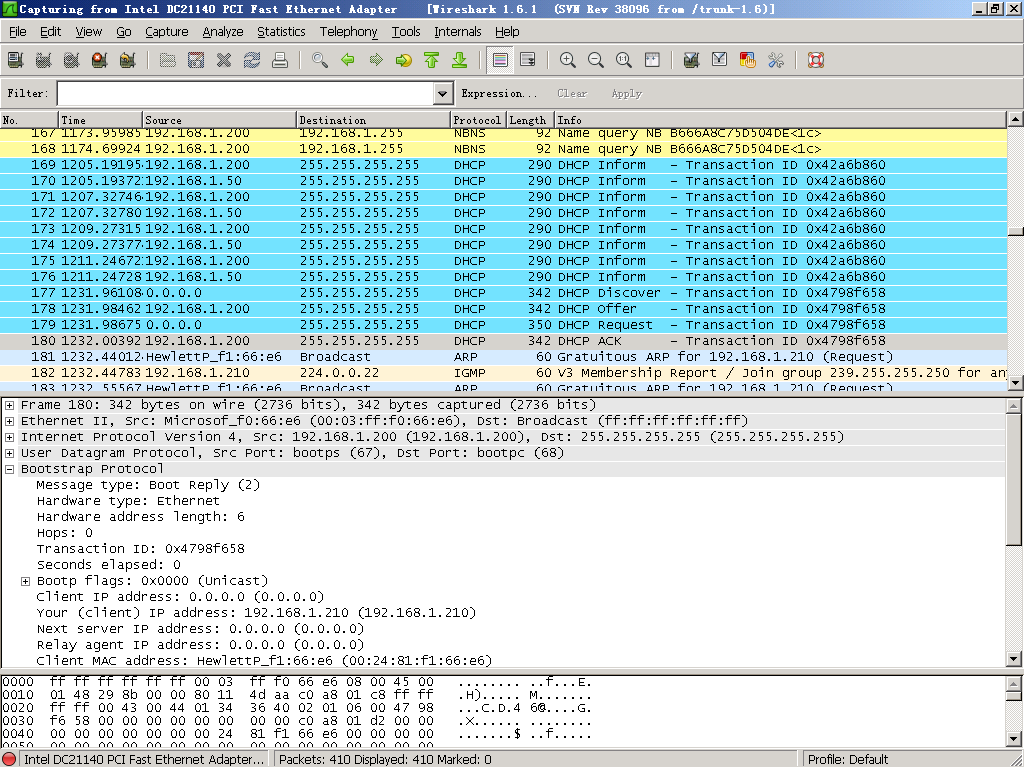
Task: Sort packets by Protocol column header
Action: coord(477,120)
